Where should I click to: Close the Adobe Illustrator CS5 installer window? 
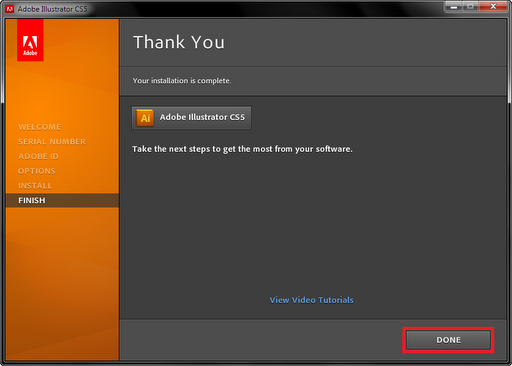[493, 7]
